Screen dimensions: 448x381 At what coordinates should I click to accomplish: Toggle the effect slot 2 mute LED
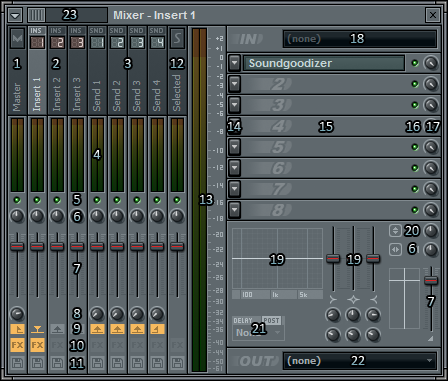tap(415, 84)
